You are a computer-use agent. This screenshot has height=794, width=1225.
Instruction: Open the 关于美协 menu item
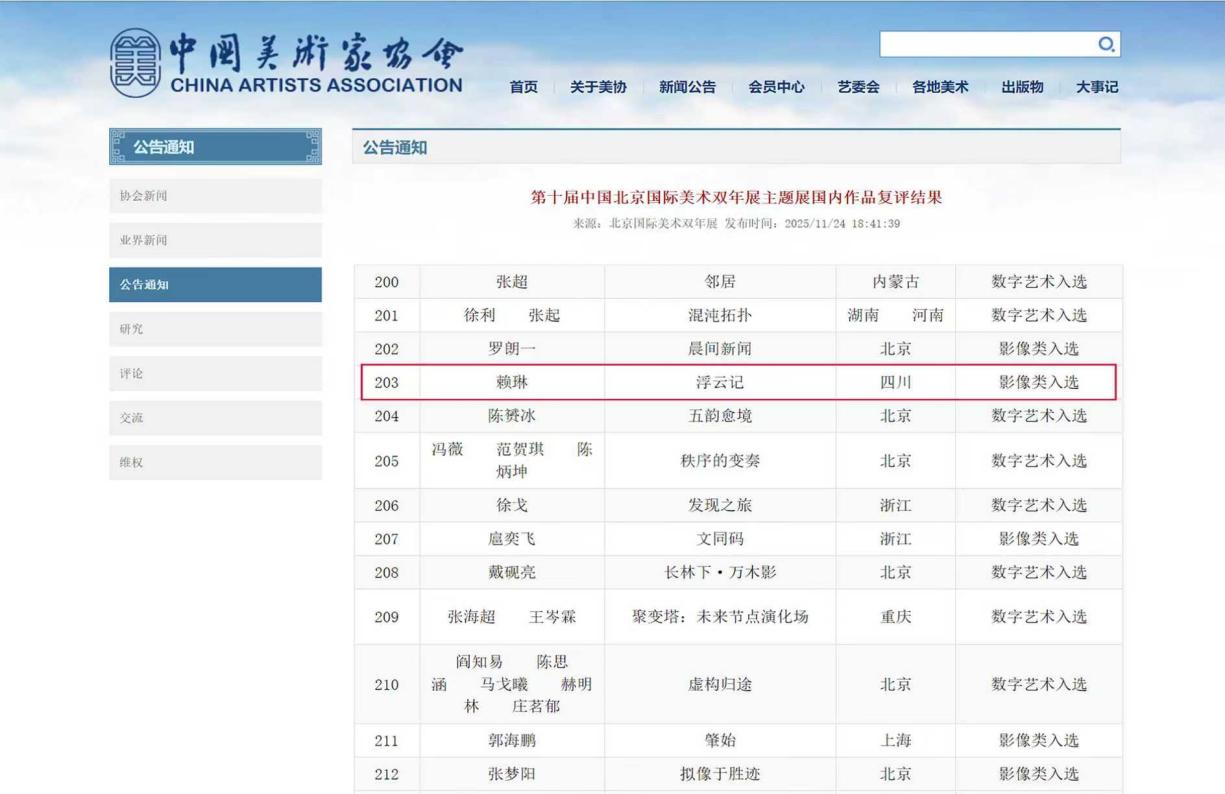coord(598,87)
